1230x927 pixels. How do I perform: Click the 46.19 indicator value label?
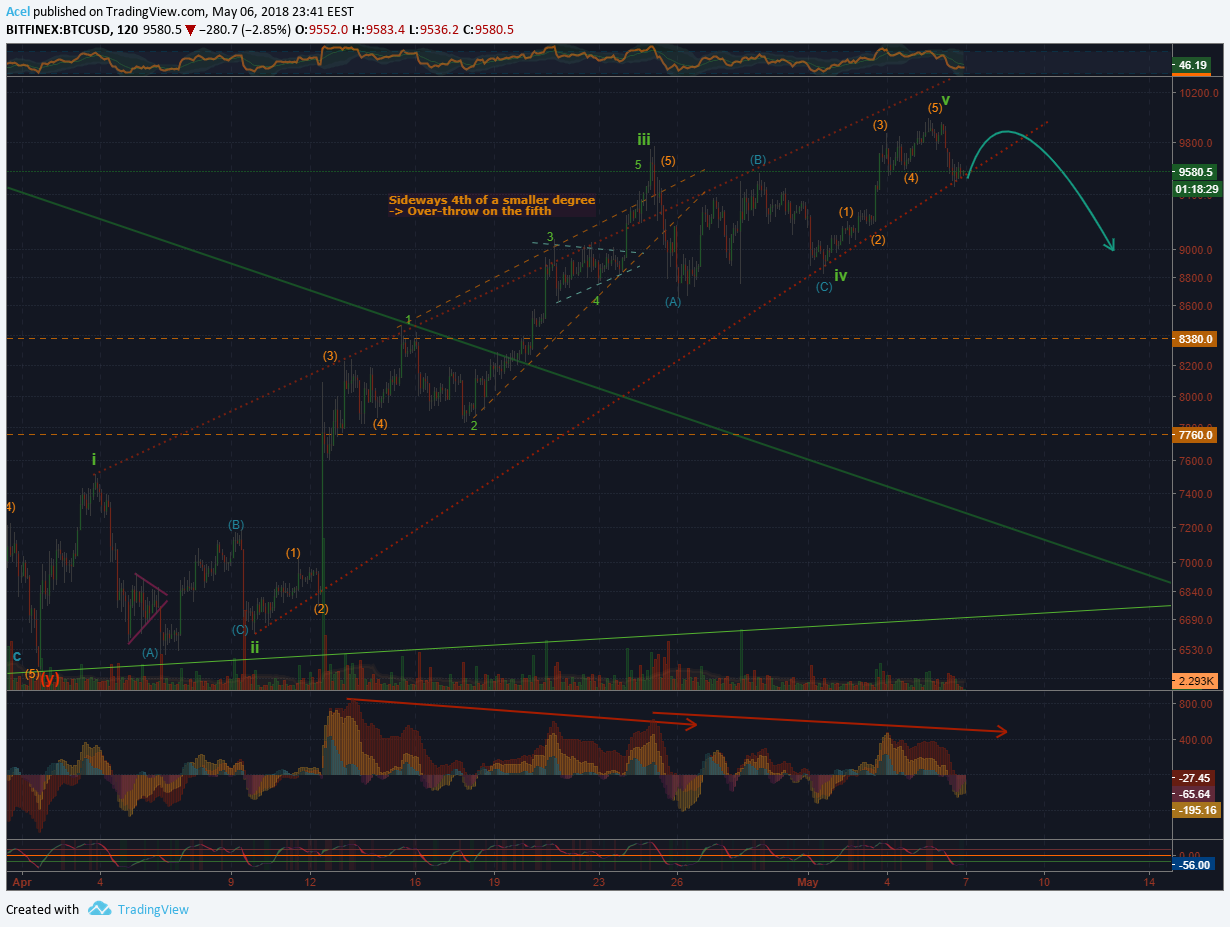pos(1193,65)
